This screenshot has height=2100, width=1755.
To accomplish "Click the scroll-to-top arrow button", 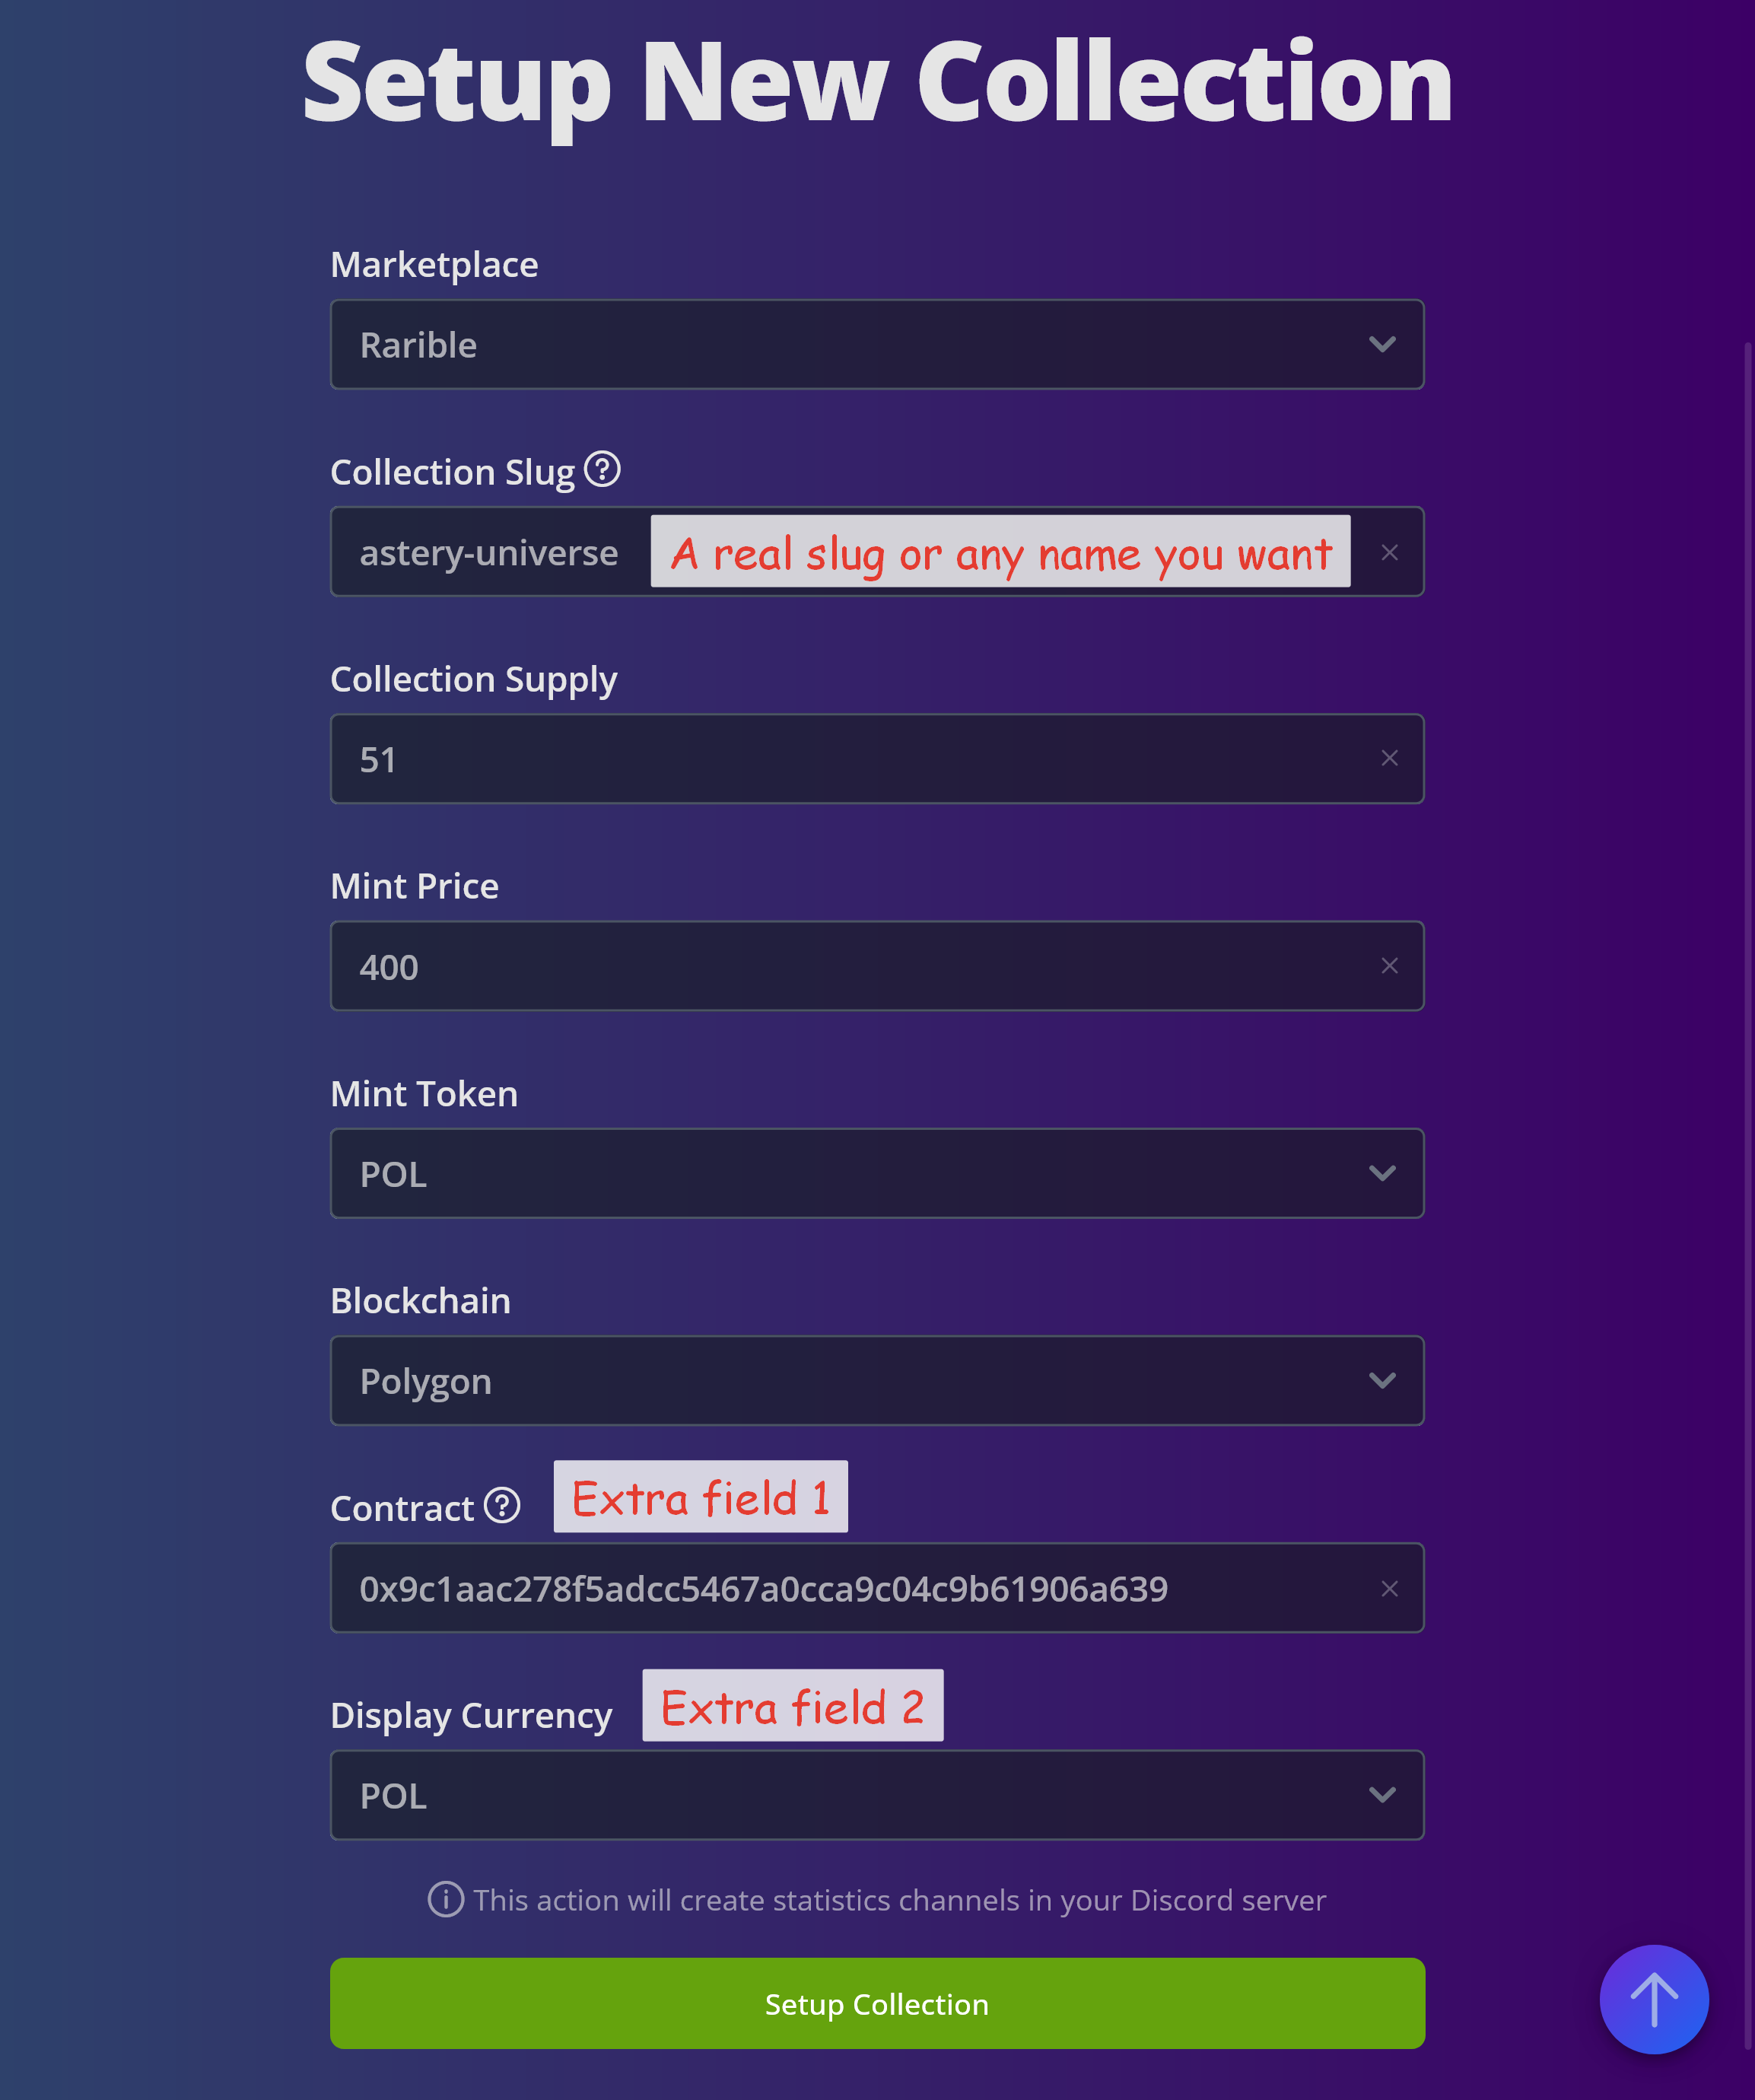I will pyautogui.click(x=1653, y=1999).
